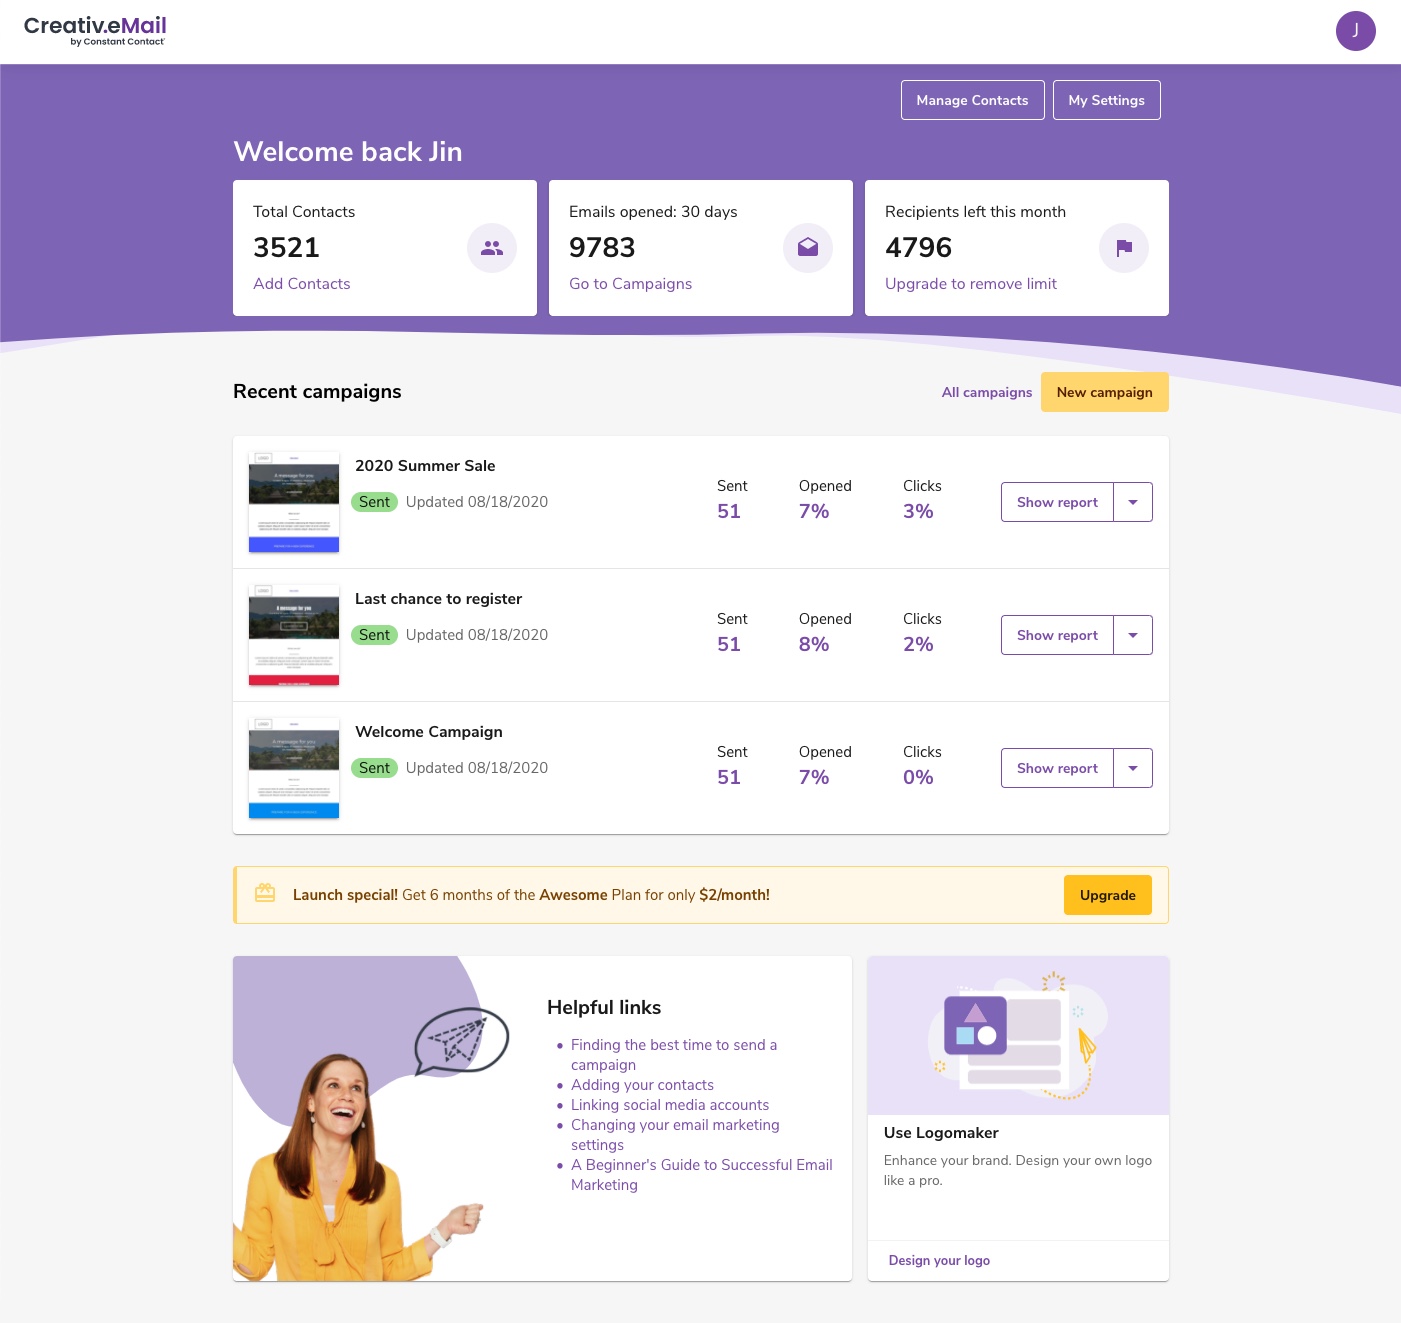
Task: Expand the Welcome Campaign report dropdown
Action: (x=1132, y=767)
